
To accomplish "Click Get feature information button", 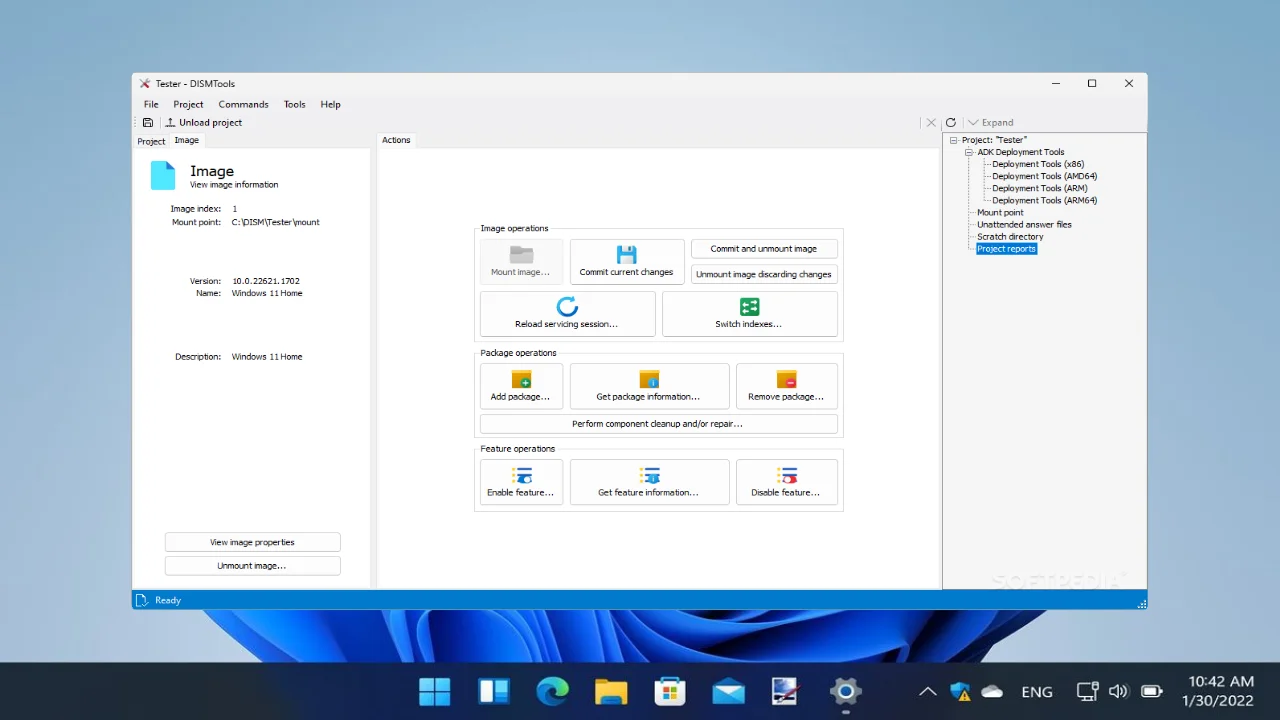I will (649, 482).
